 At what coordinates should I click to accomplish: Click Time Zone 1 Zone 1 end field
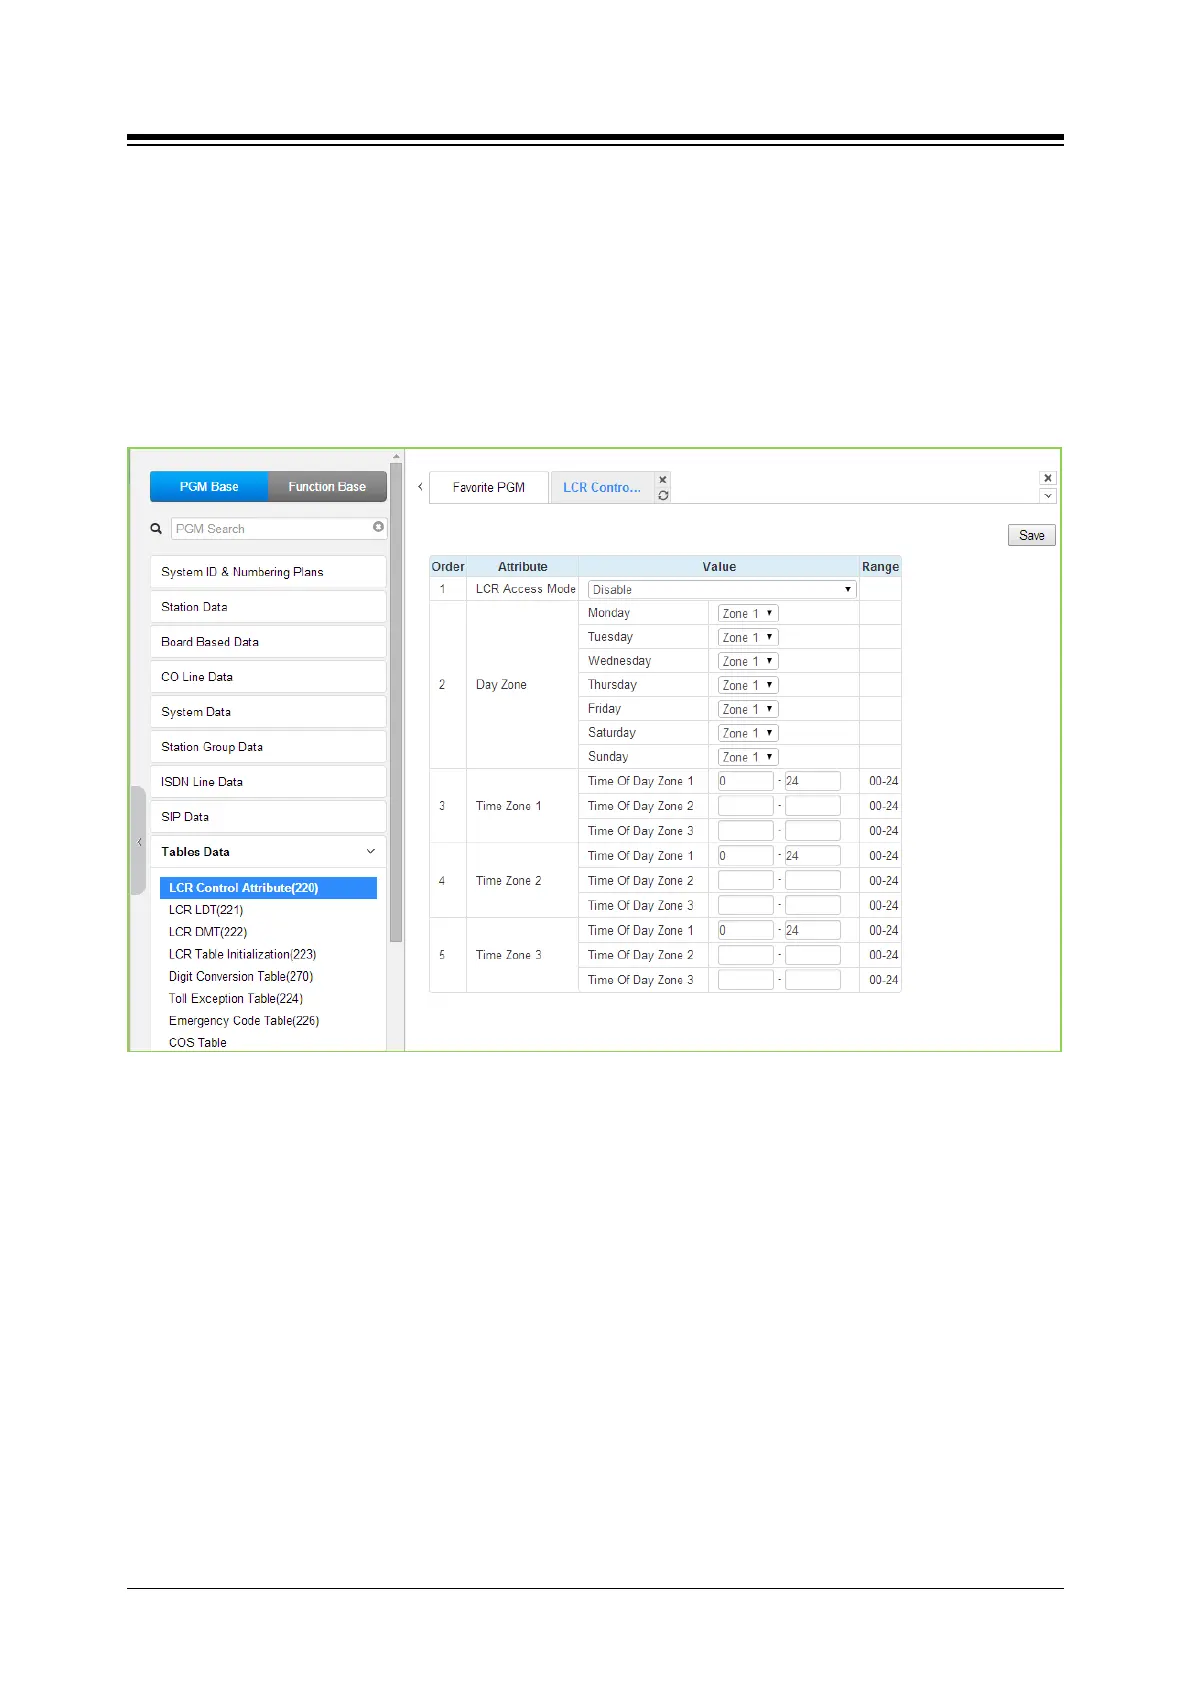[813, 781]
